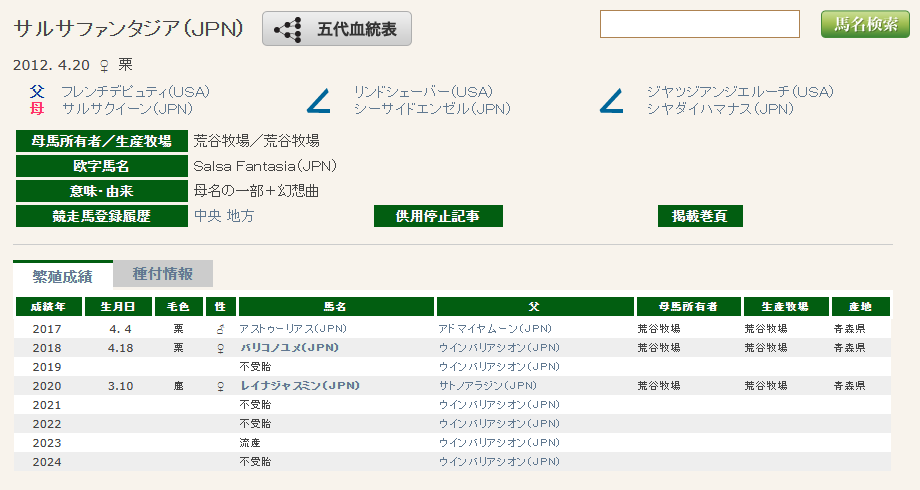Screen dimensions: 920x490
Task: Open シヤダイハマナス(JPN) link
Action: pyautogui.click(x=720, y=108)
